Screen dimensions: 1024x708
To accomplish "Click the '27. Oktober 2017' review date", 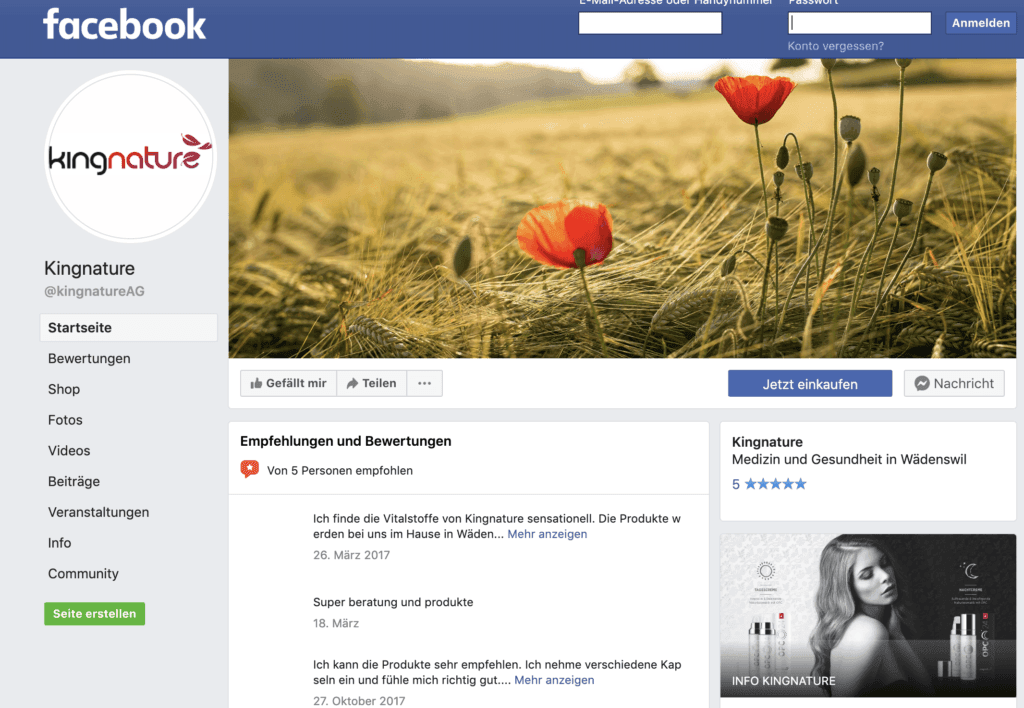I will tap(359, 701).
